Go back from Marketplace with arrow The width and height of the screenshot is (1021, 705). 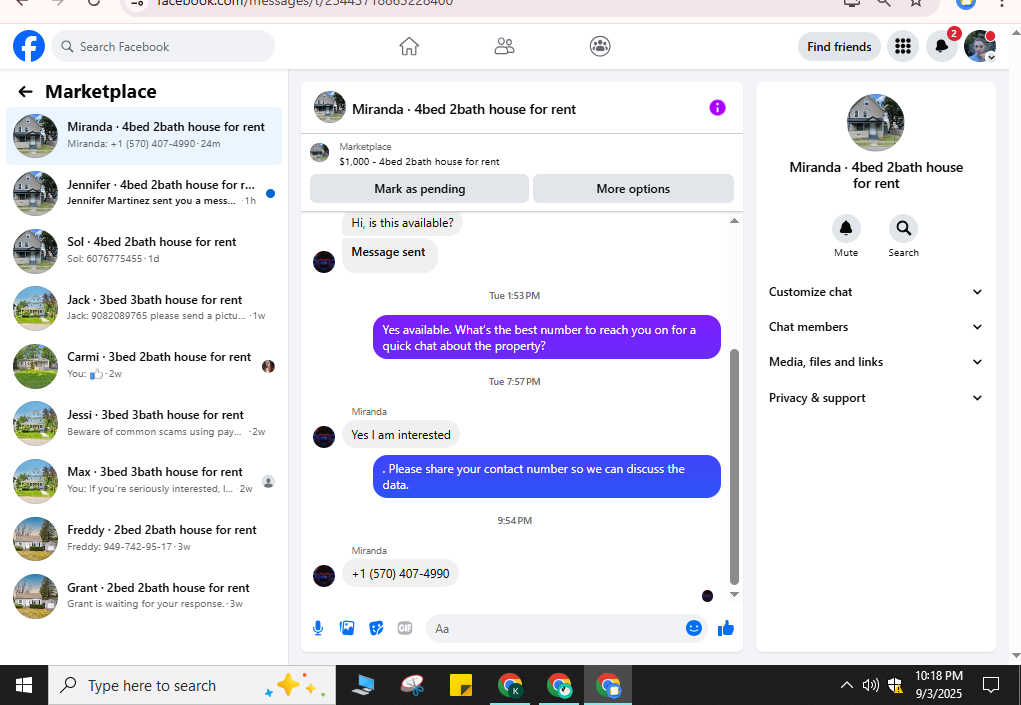click(x=25, y=92)
